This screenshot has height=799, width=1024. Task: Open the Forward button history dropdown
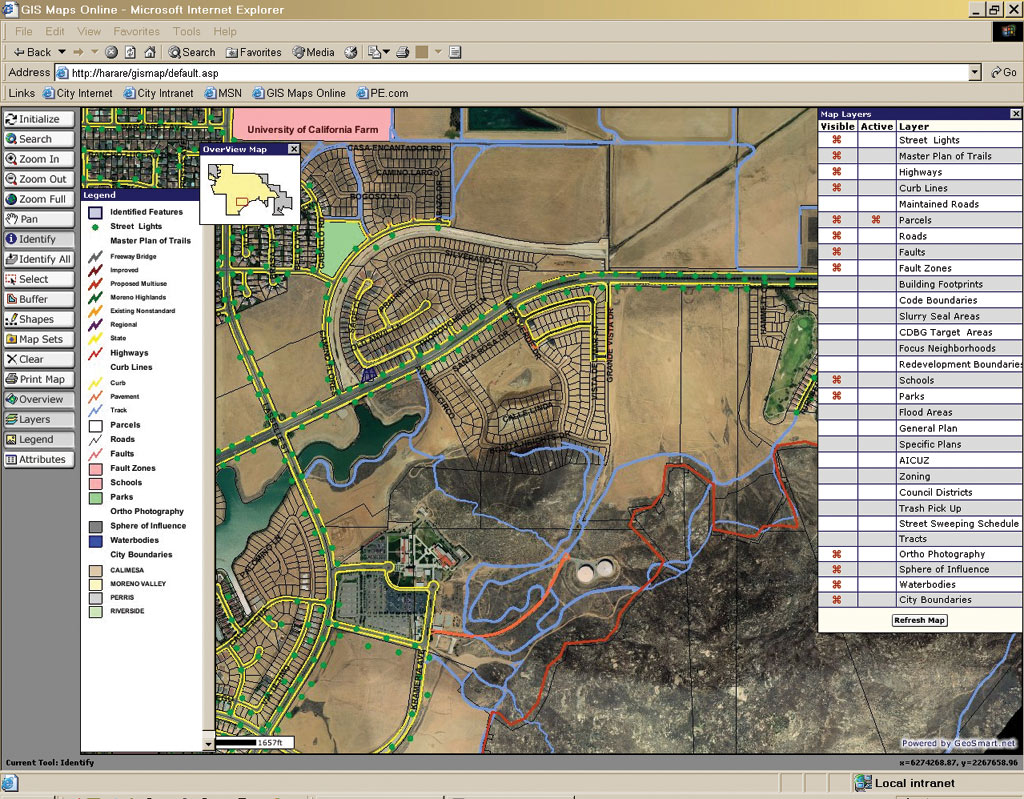tap(95, 52)
